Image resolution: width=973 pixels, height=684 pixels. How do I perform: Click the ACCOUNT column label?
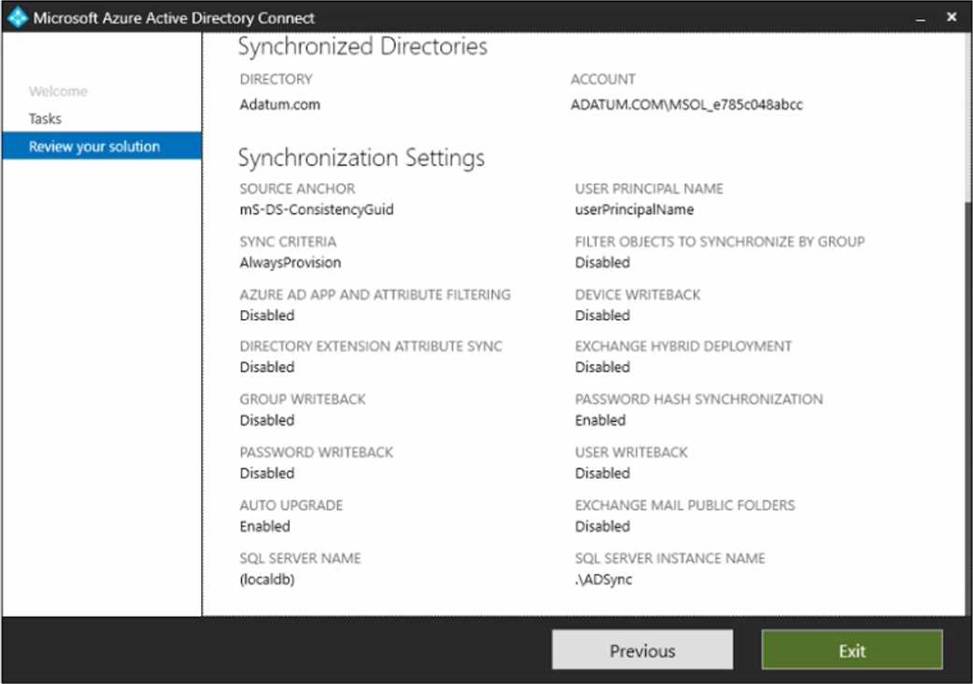point(603,79)
